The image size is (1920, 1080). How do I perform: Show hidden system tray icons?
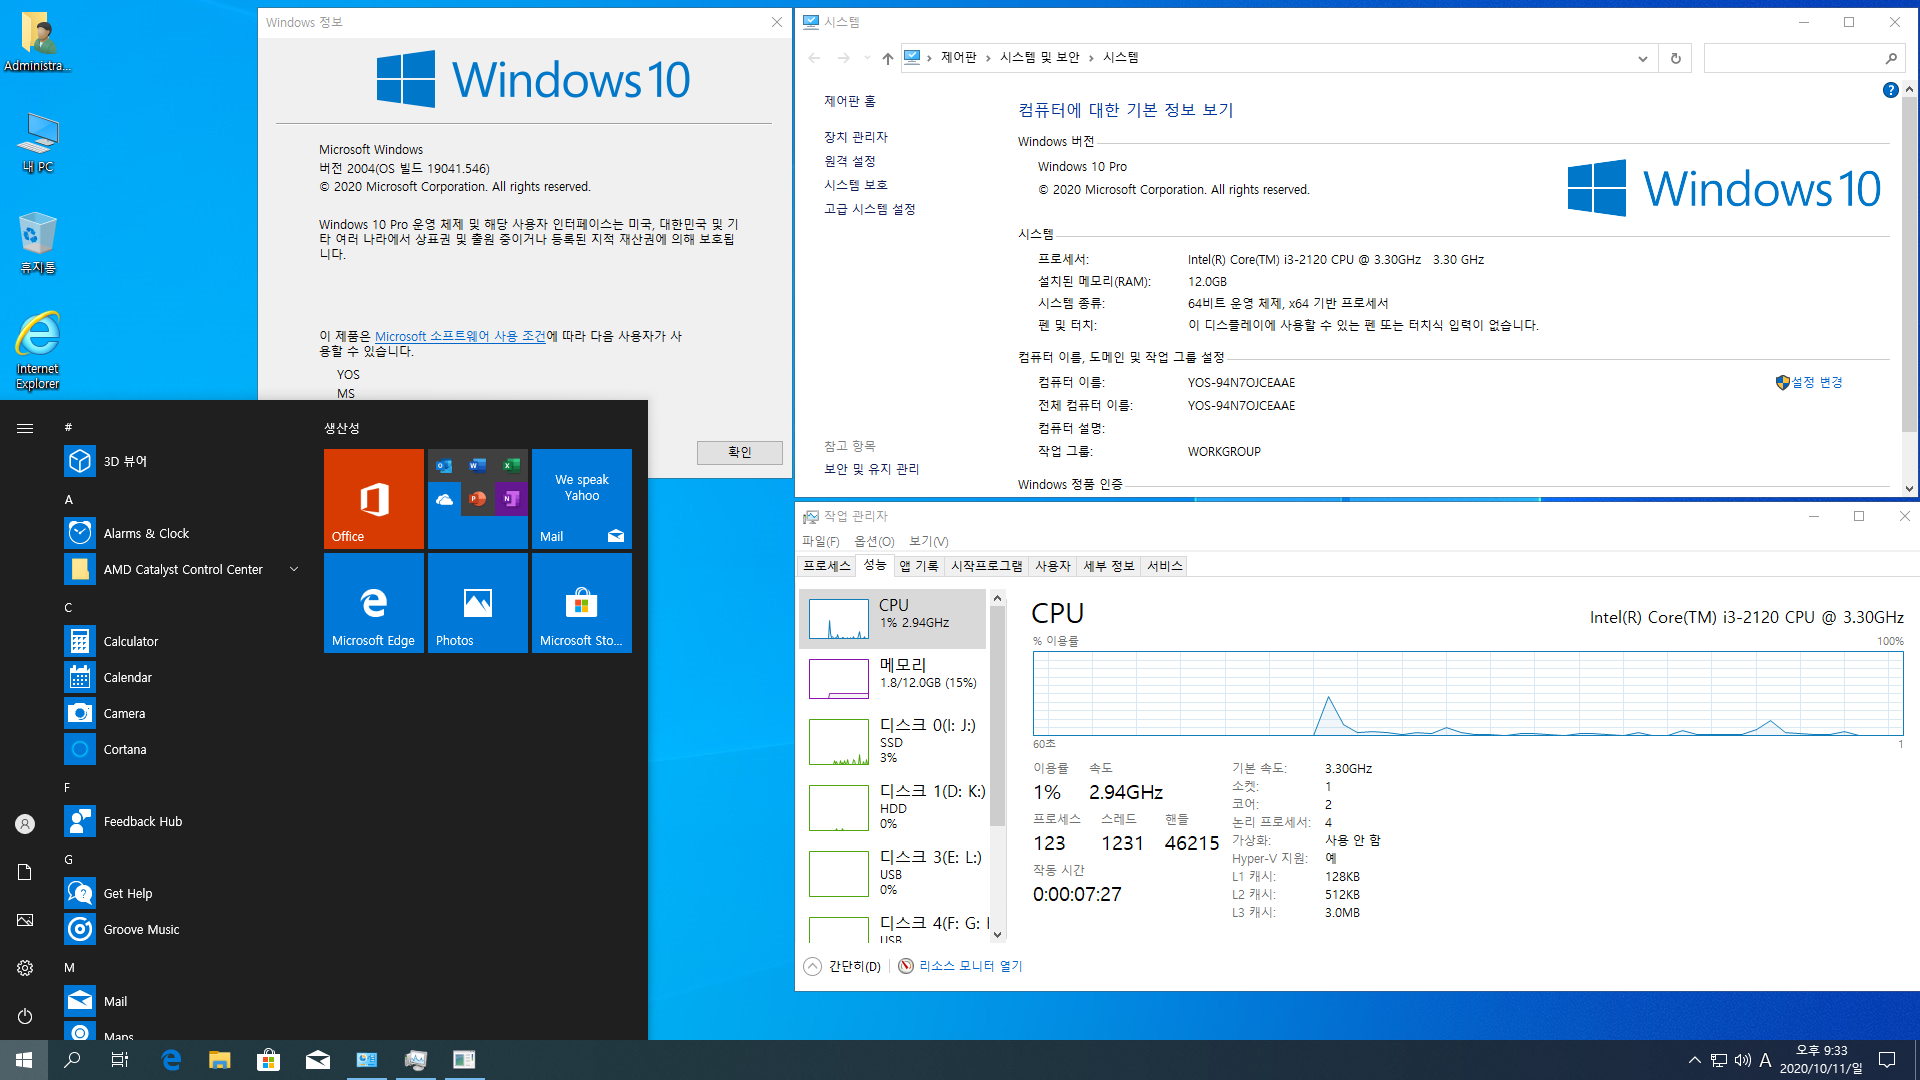coord(1694,1060)
